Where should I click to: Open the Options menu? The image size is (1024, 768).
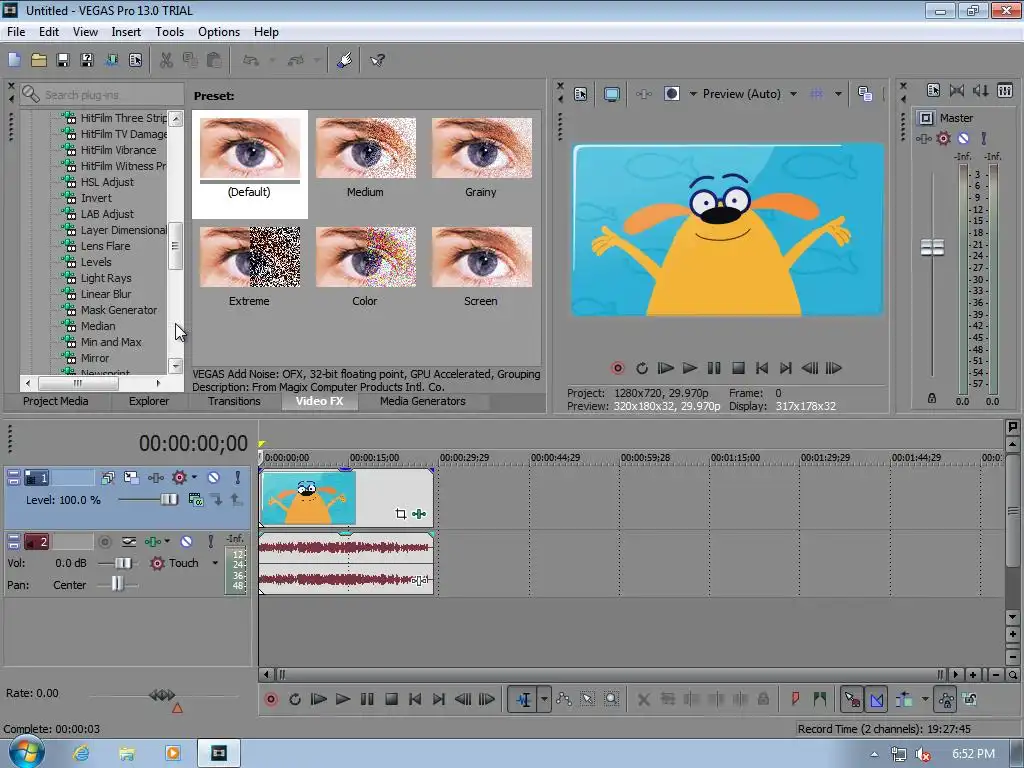click(219, 31)
